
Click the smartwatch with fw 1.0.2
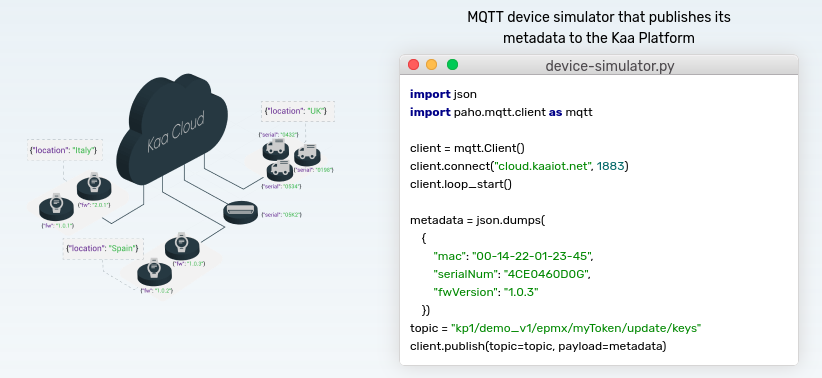pyautogui.click(x=155, y=273)
